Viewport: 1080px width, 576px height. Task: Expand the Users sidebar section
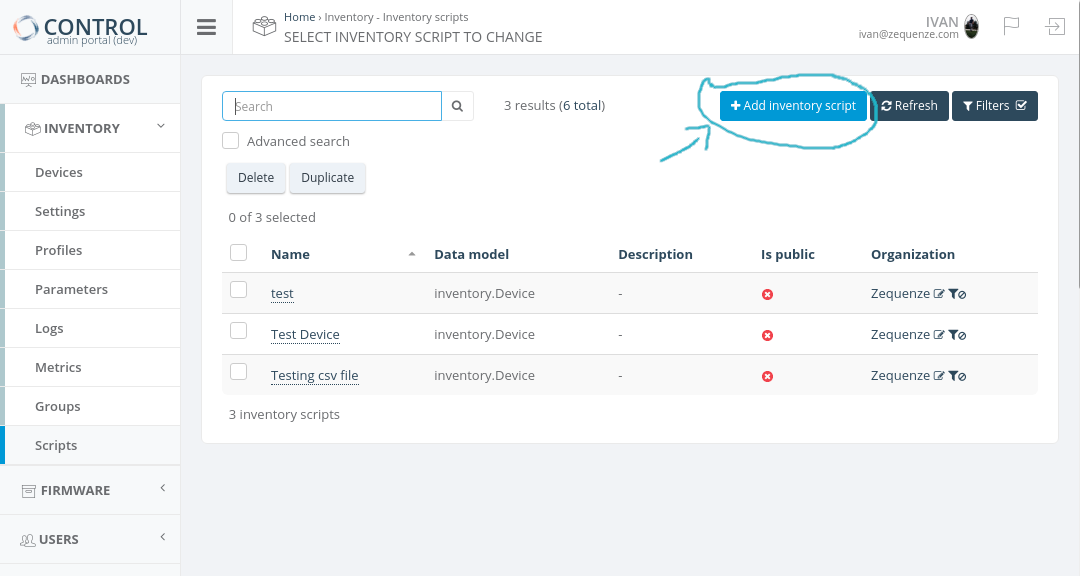click(x=162, y=537)
